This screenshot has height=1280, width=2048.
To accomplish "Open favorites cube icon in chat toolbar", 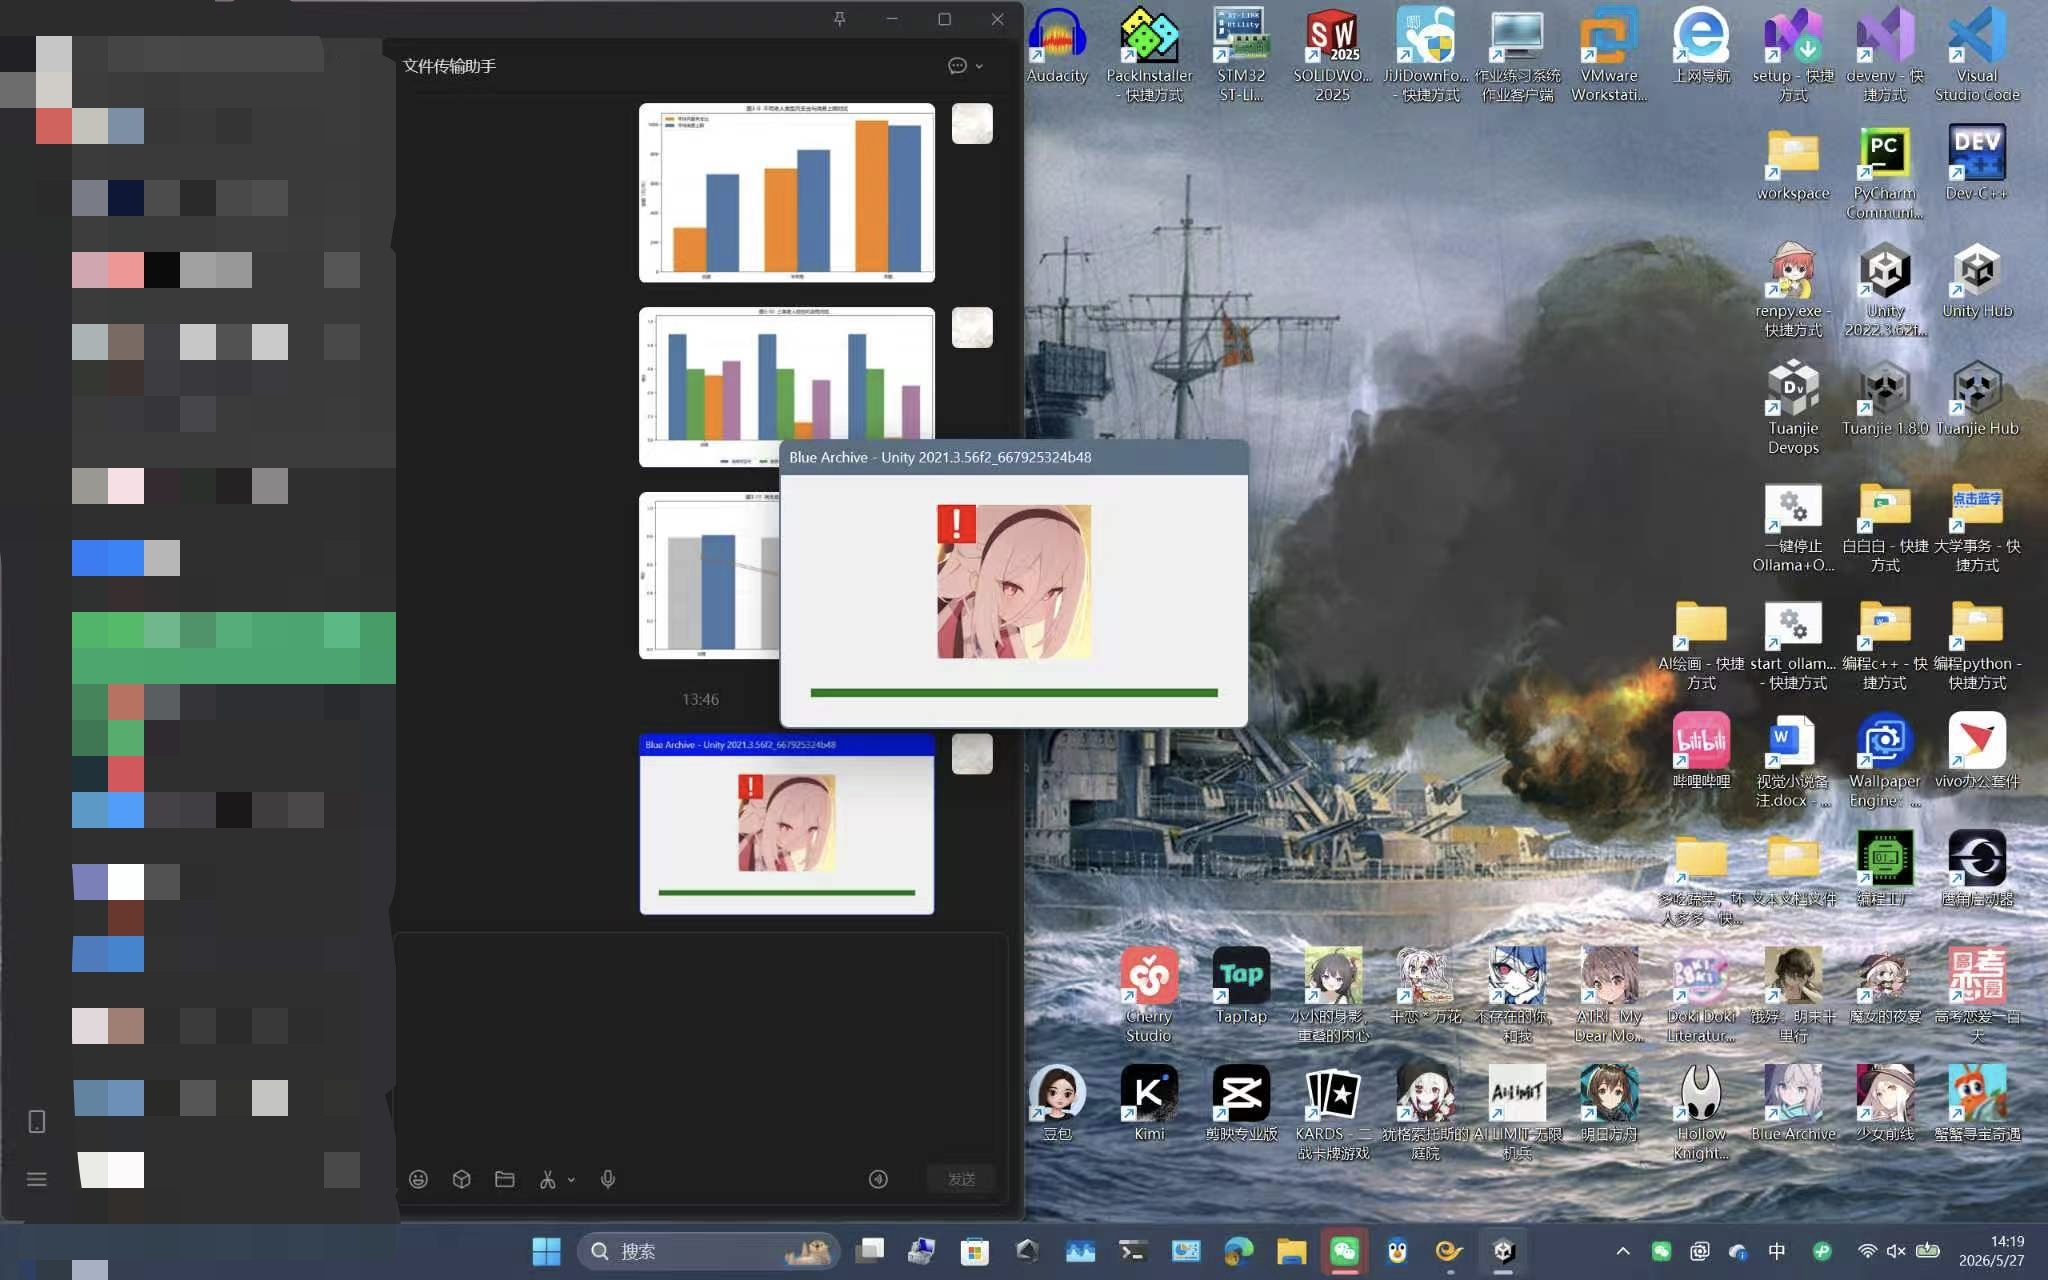I will (x=461, y=1179).
